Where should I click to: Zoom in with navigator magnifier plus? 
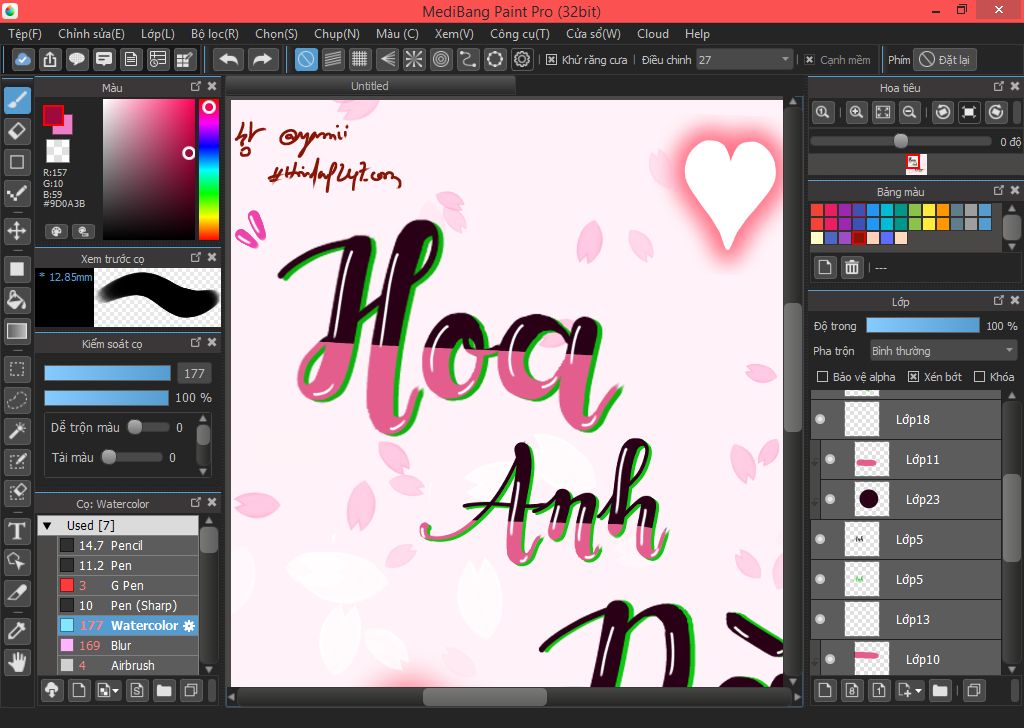(856, 112)
